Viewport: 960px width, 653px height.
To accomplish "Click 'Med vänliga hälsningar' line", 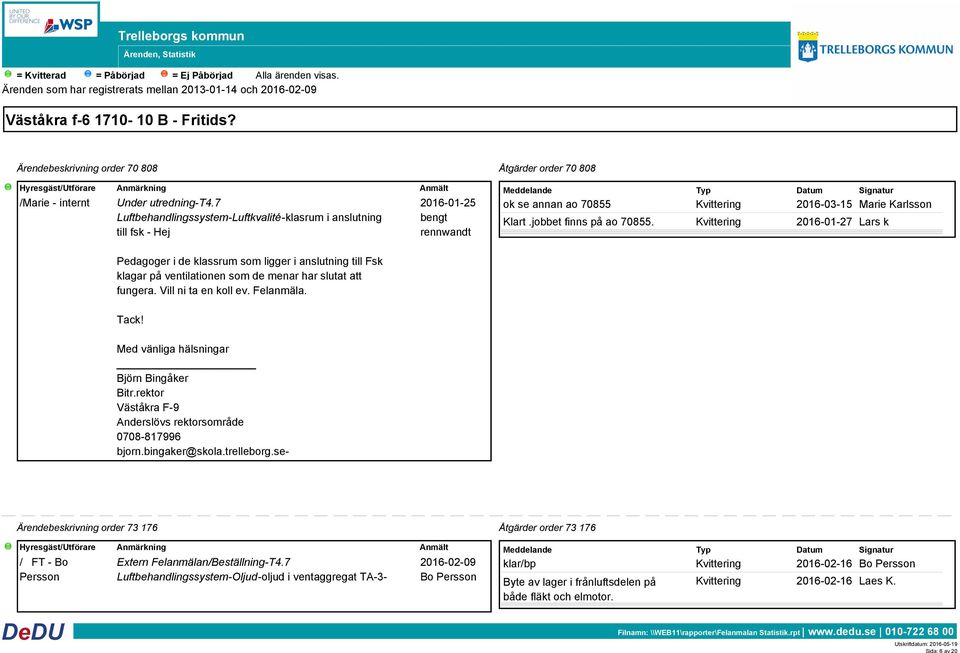I will 173,349.
